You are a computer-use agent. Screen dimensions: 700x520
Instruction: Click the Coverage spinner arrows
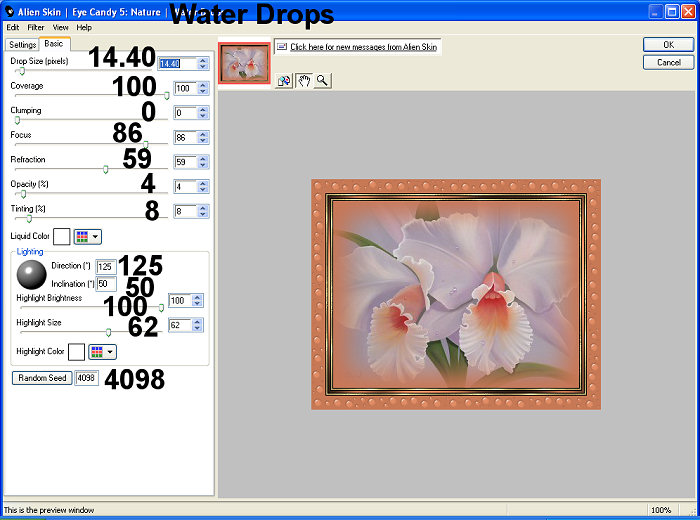click(x=203, y=88)
